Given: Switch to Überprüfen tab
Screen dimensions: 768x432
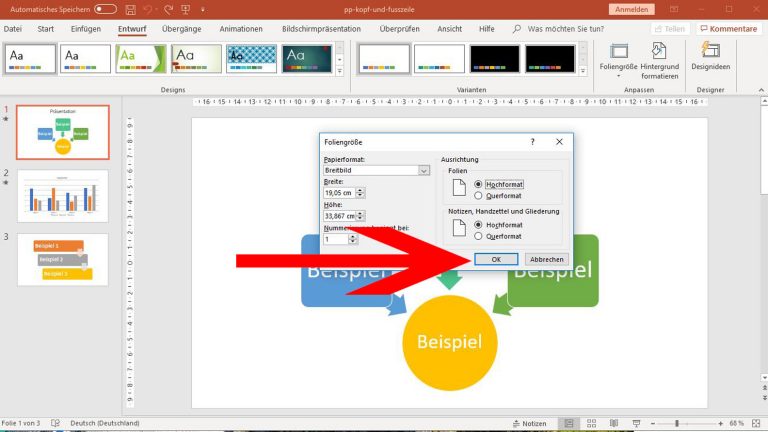Looking at the screenshot, I should click(x=399, y=29).
